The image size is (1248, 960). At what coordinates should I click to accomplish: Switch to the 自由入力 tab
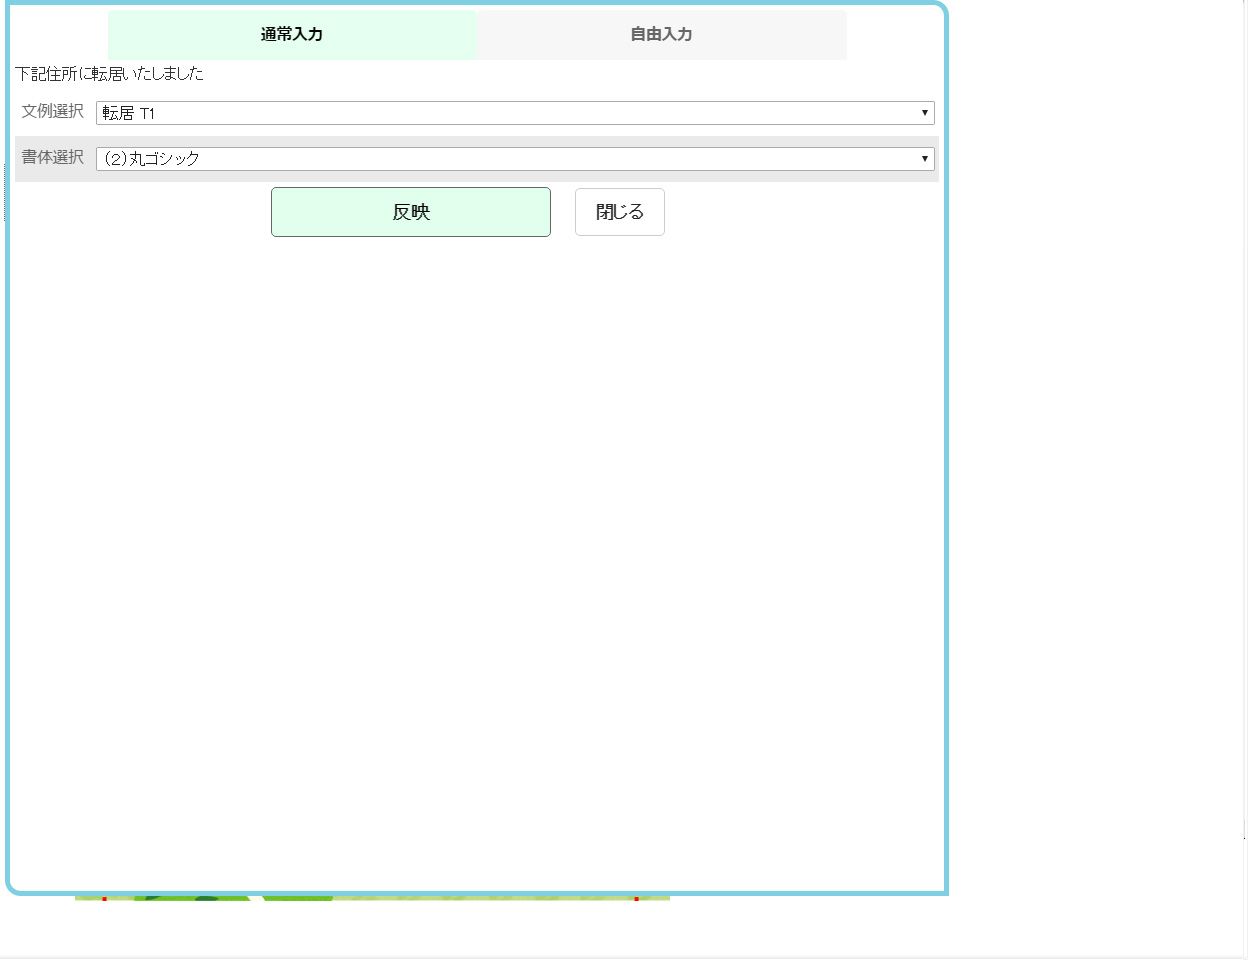[x=661, y=35]
